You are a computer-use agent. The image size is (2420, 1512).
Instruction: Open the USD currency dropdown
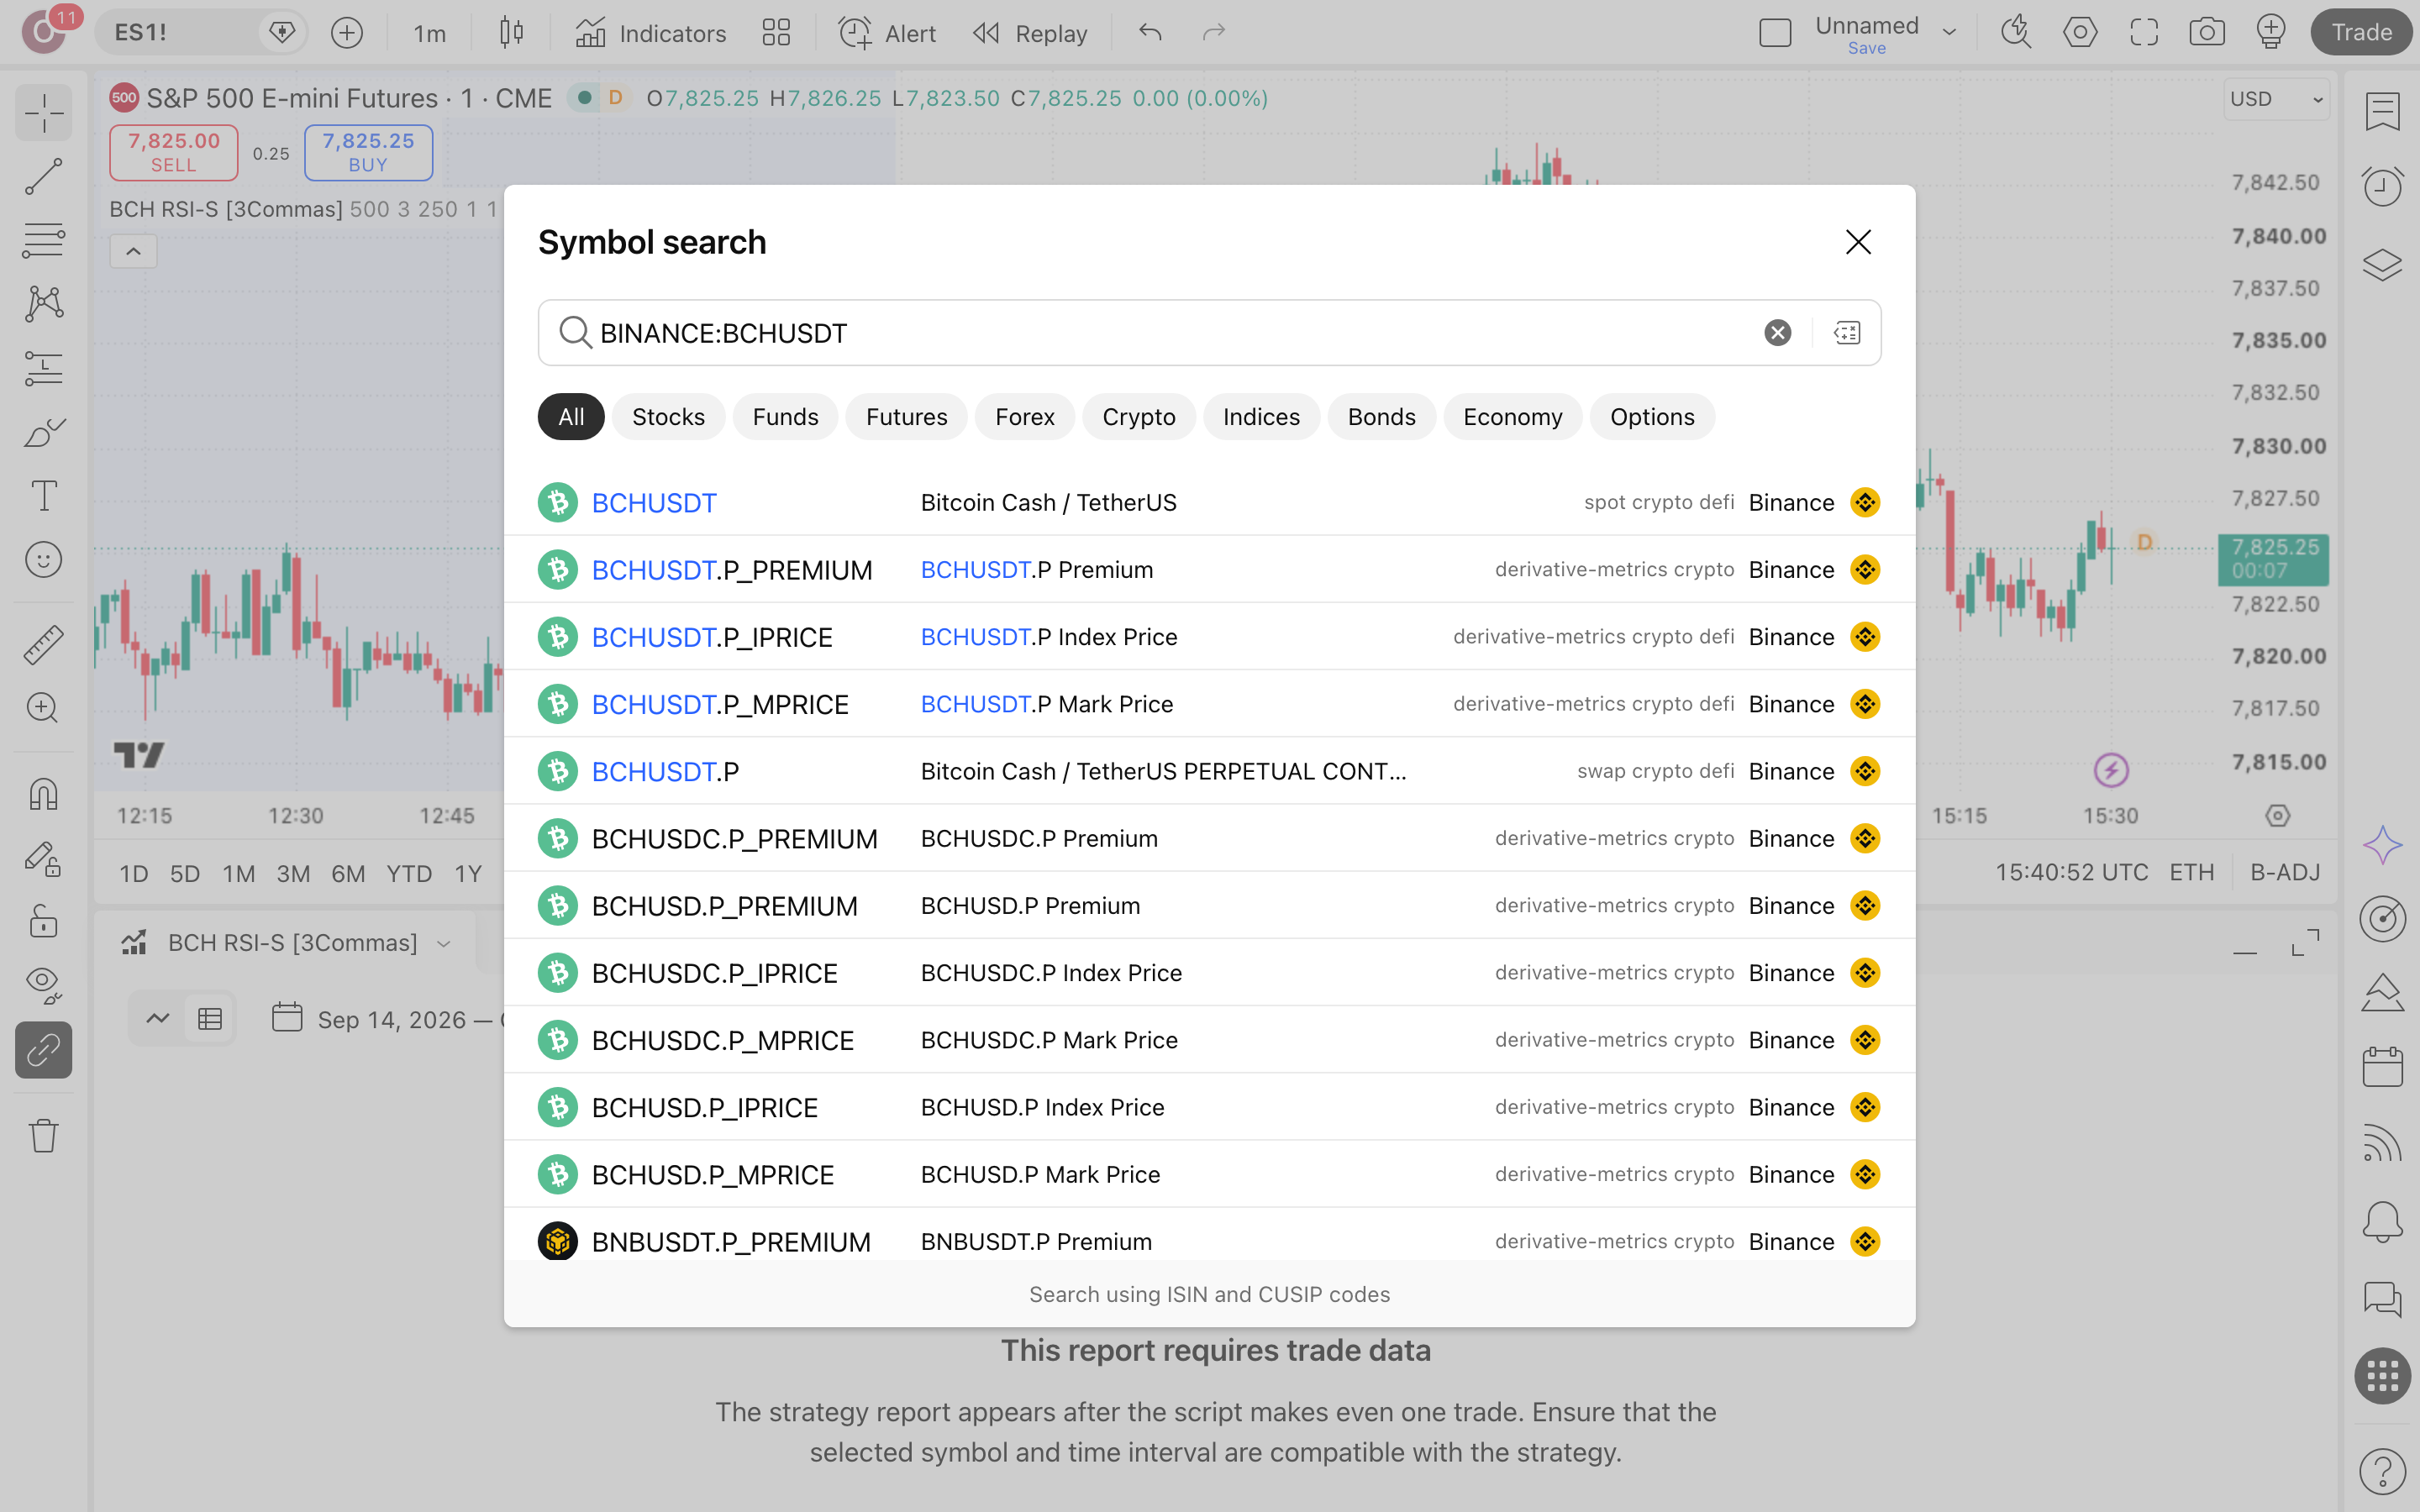coord(2276,99)
